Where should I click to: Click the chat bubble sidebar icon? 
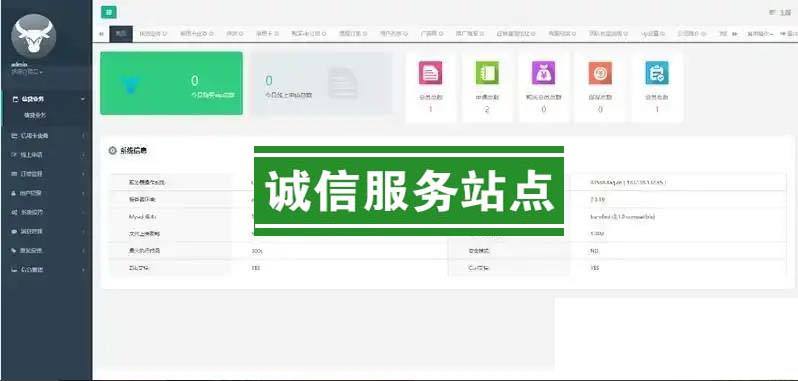pos(14,231)
